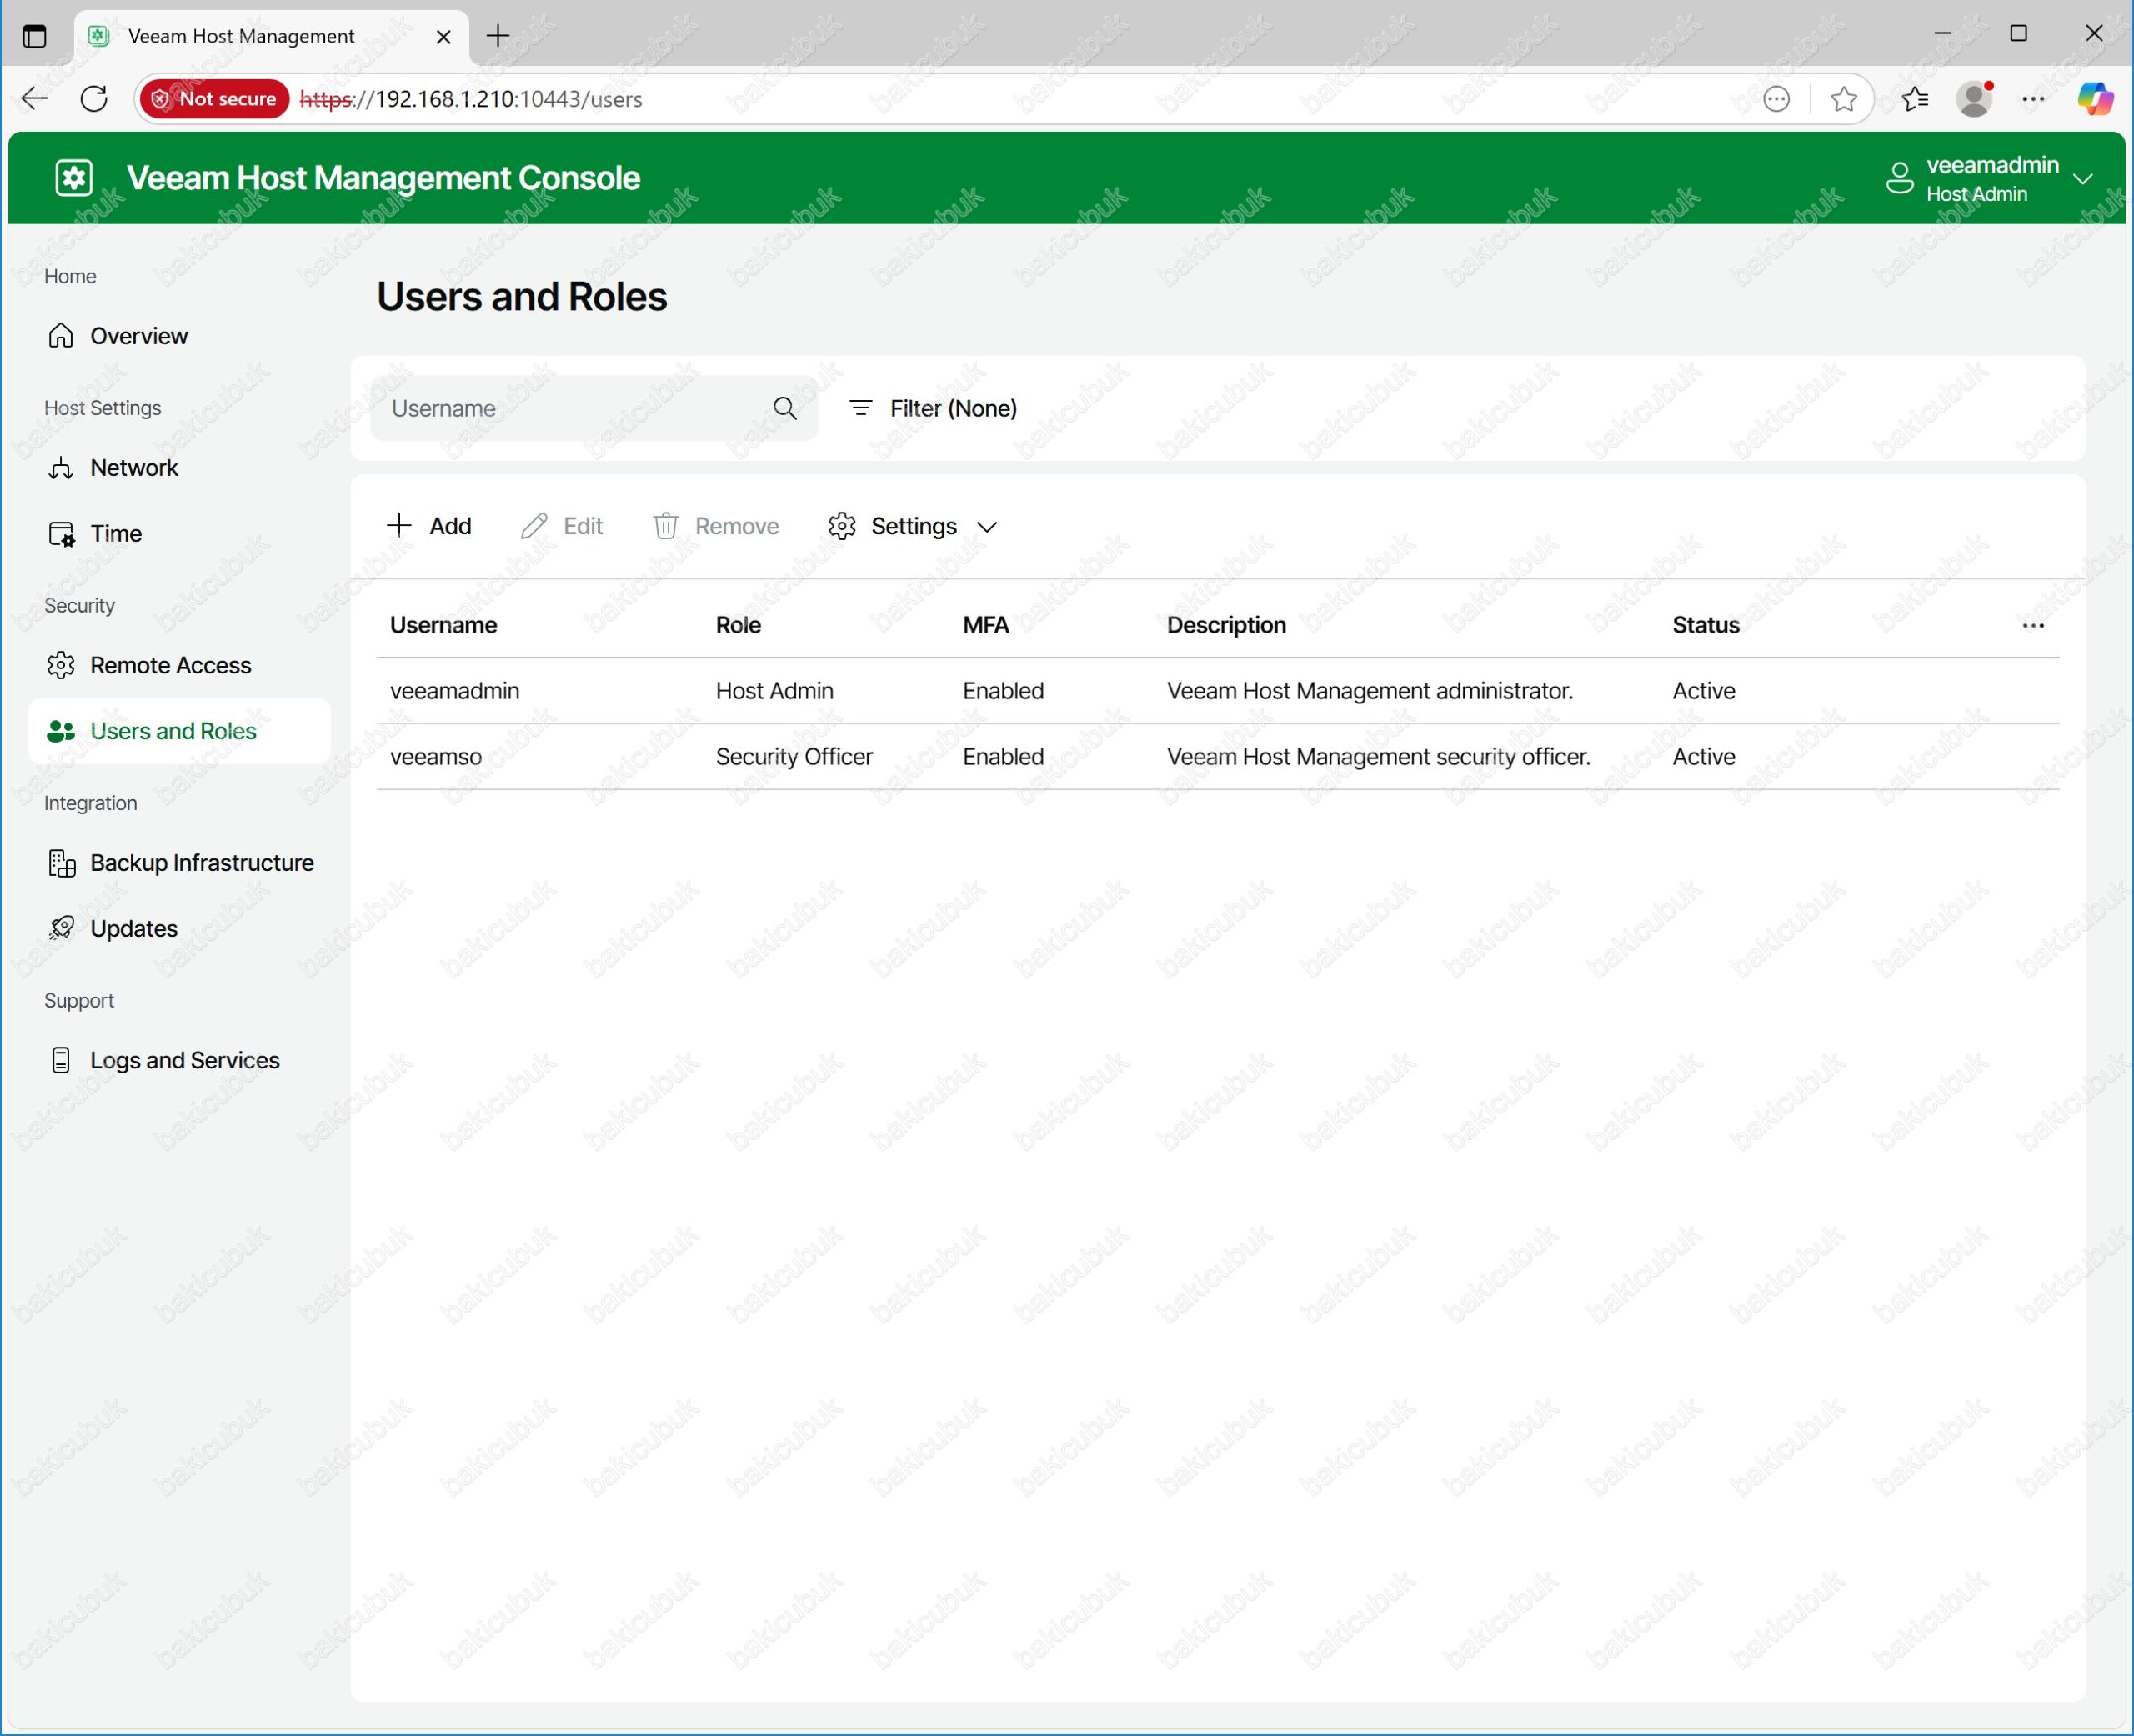Sort by the MFA column header
The image size is (2134, 1736).
986,625
